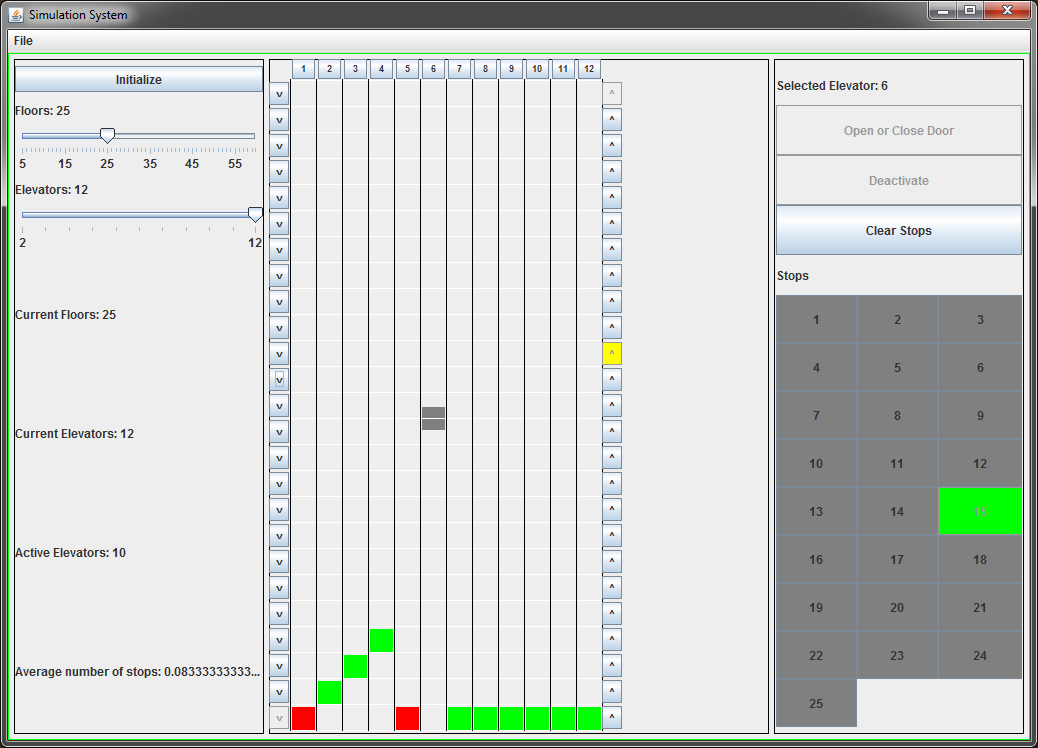Viewport: 1038px width, 748px height.
Task: Click the Elevators slider thumb at 12
Action: click(x=255, y=215)
